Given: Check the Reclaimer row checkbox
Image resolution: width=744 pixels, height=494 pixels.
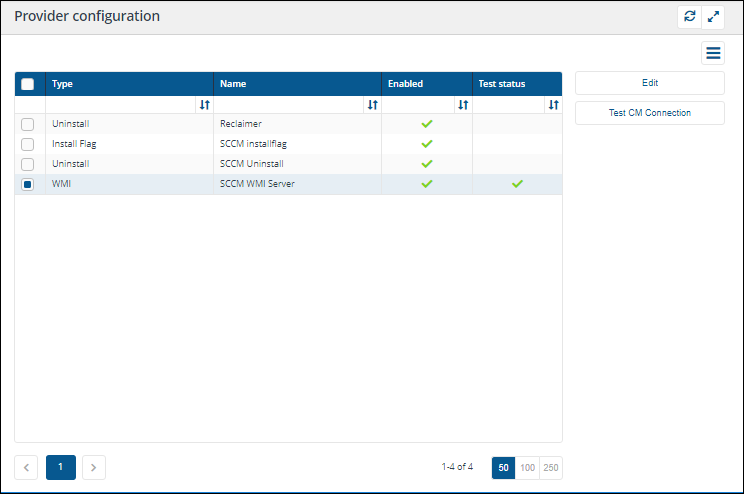Looking at the screenshot, I should pos(28,124).
